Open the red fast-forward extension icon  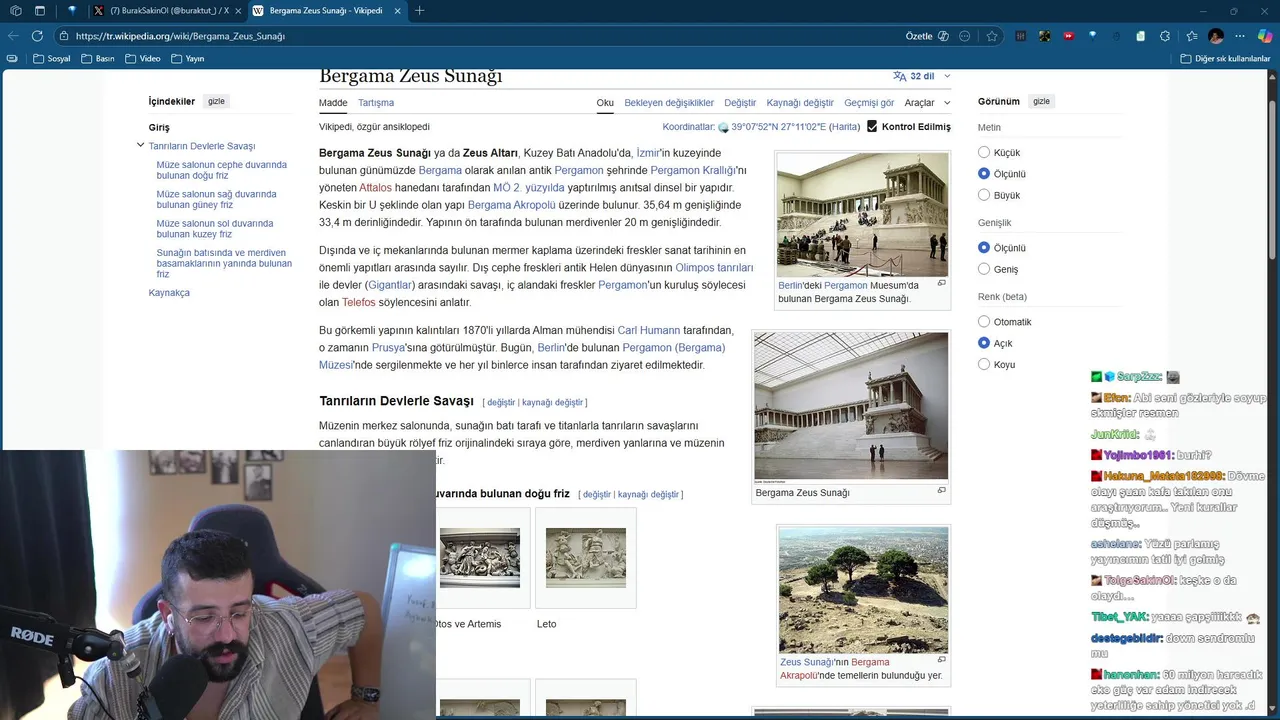tap(1068, 36)
